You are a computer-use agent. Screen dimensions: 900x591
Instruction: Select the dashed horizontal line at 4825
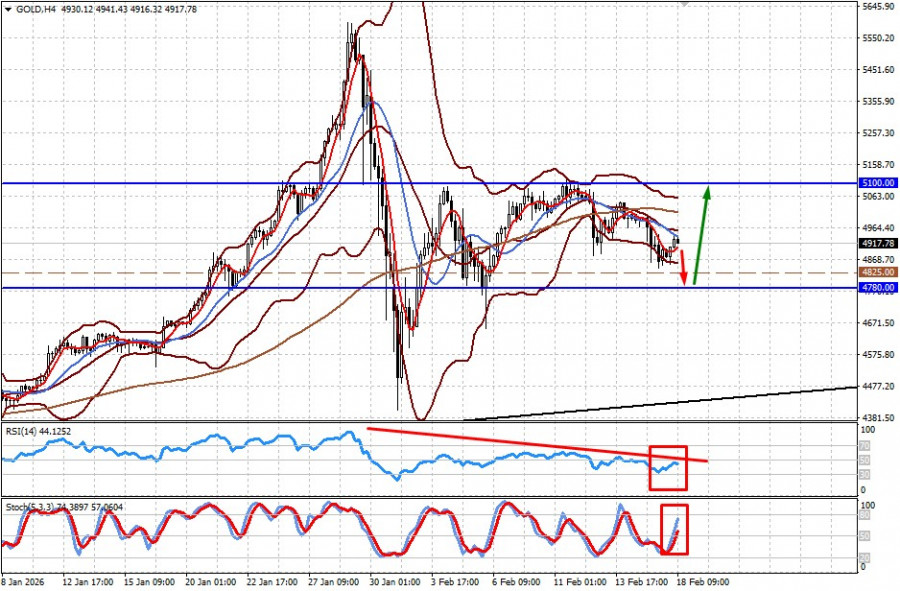(300, 272)
